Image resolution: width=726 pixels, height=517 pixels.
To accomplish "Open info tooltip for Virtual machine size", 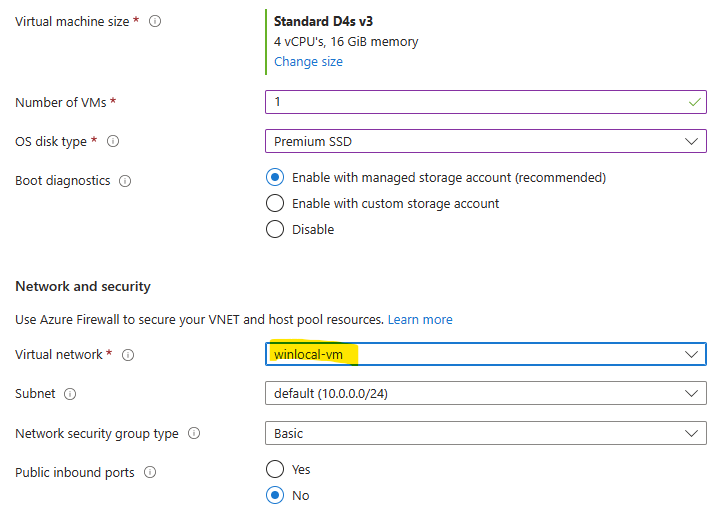I will (155, 21).
